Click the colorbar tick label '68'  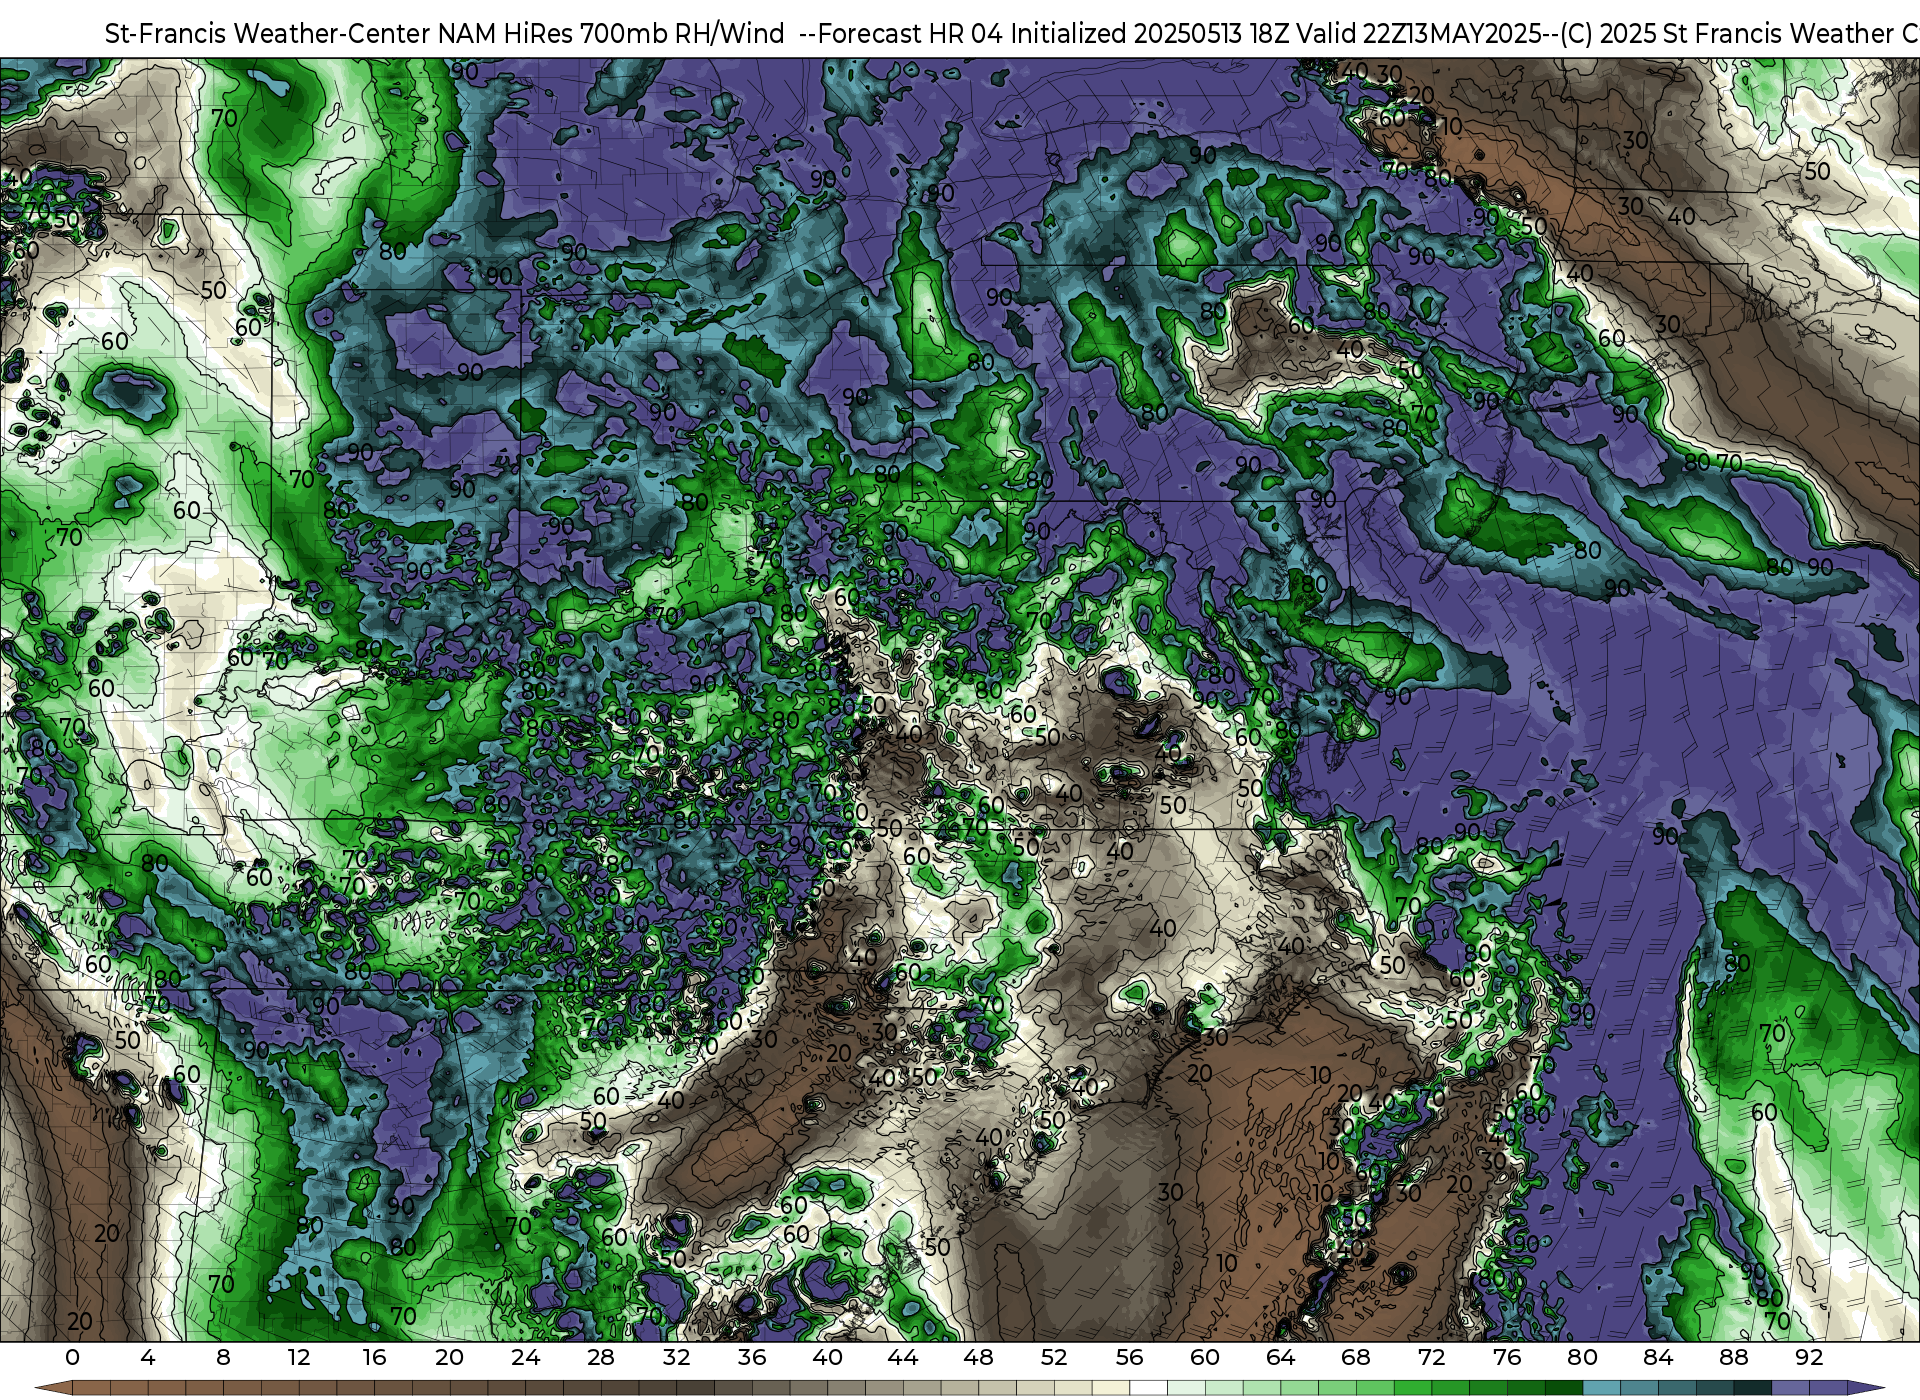click(x=1356, y=1357)
